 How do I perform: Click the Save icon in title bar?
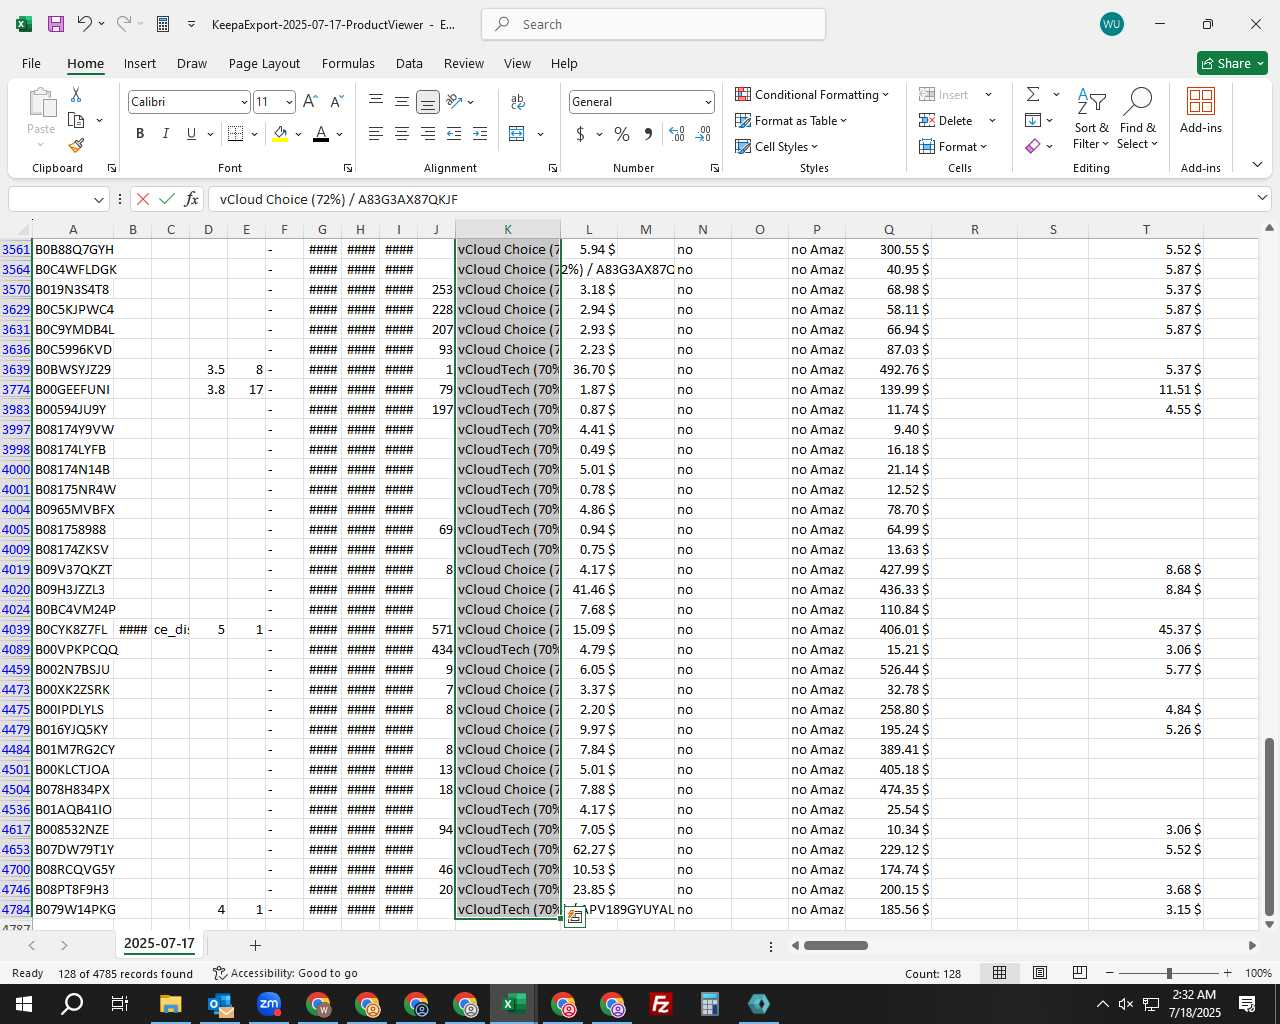pos(56,24)
